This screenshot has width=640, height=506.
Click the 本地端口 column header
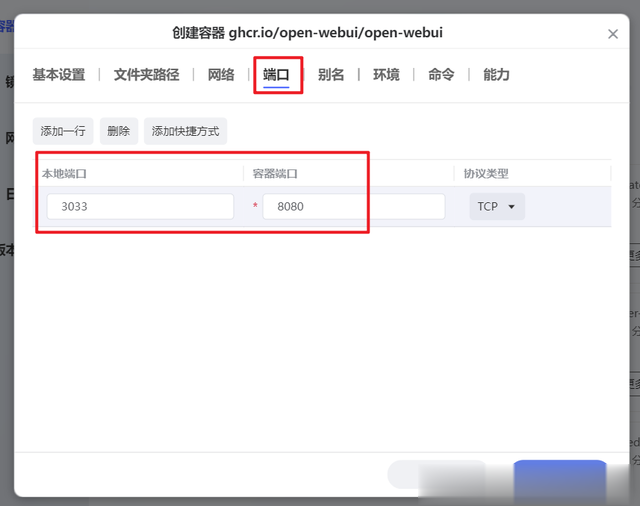click(64, 174)
